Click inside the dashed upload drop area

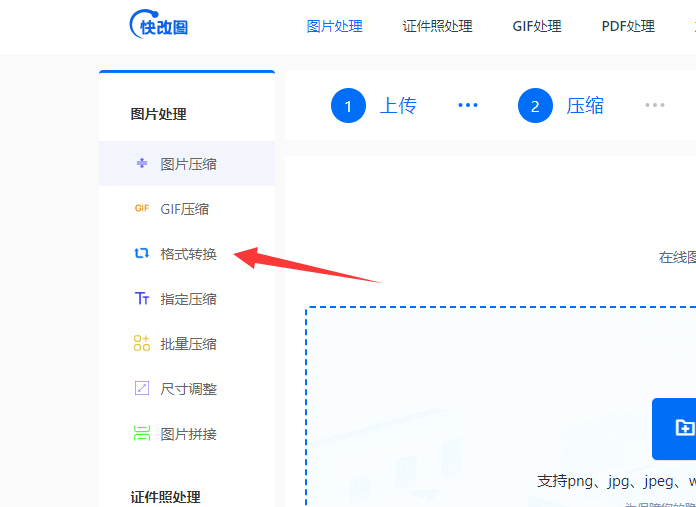[x=501, y=407]
